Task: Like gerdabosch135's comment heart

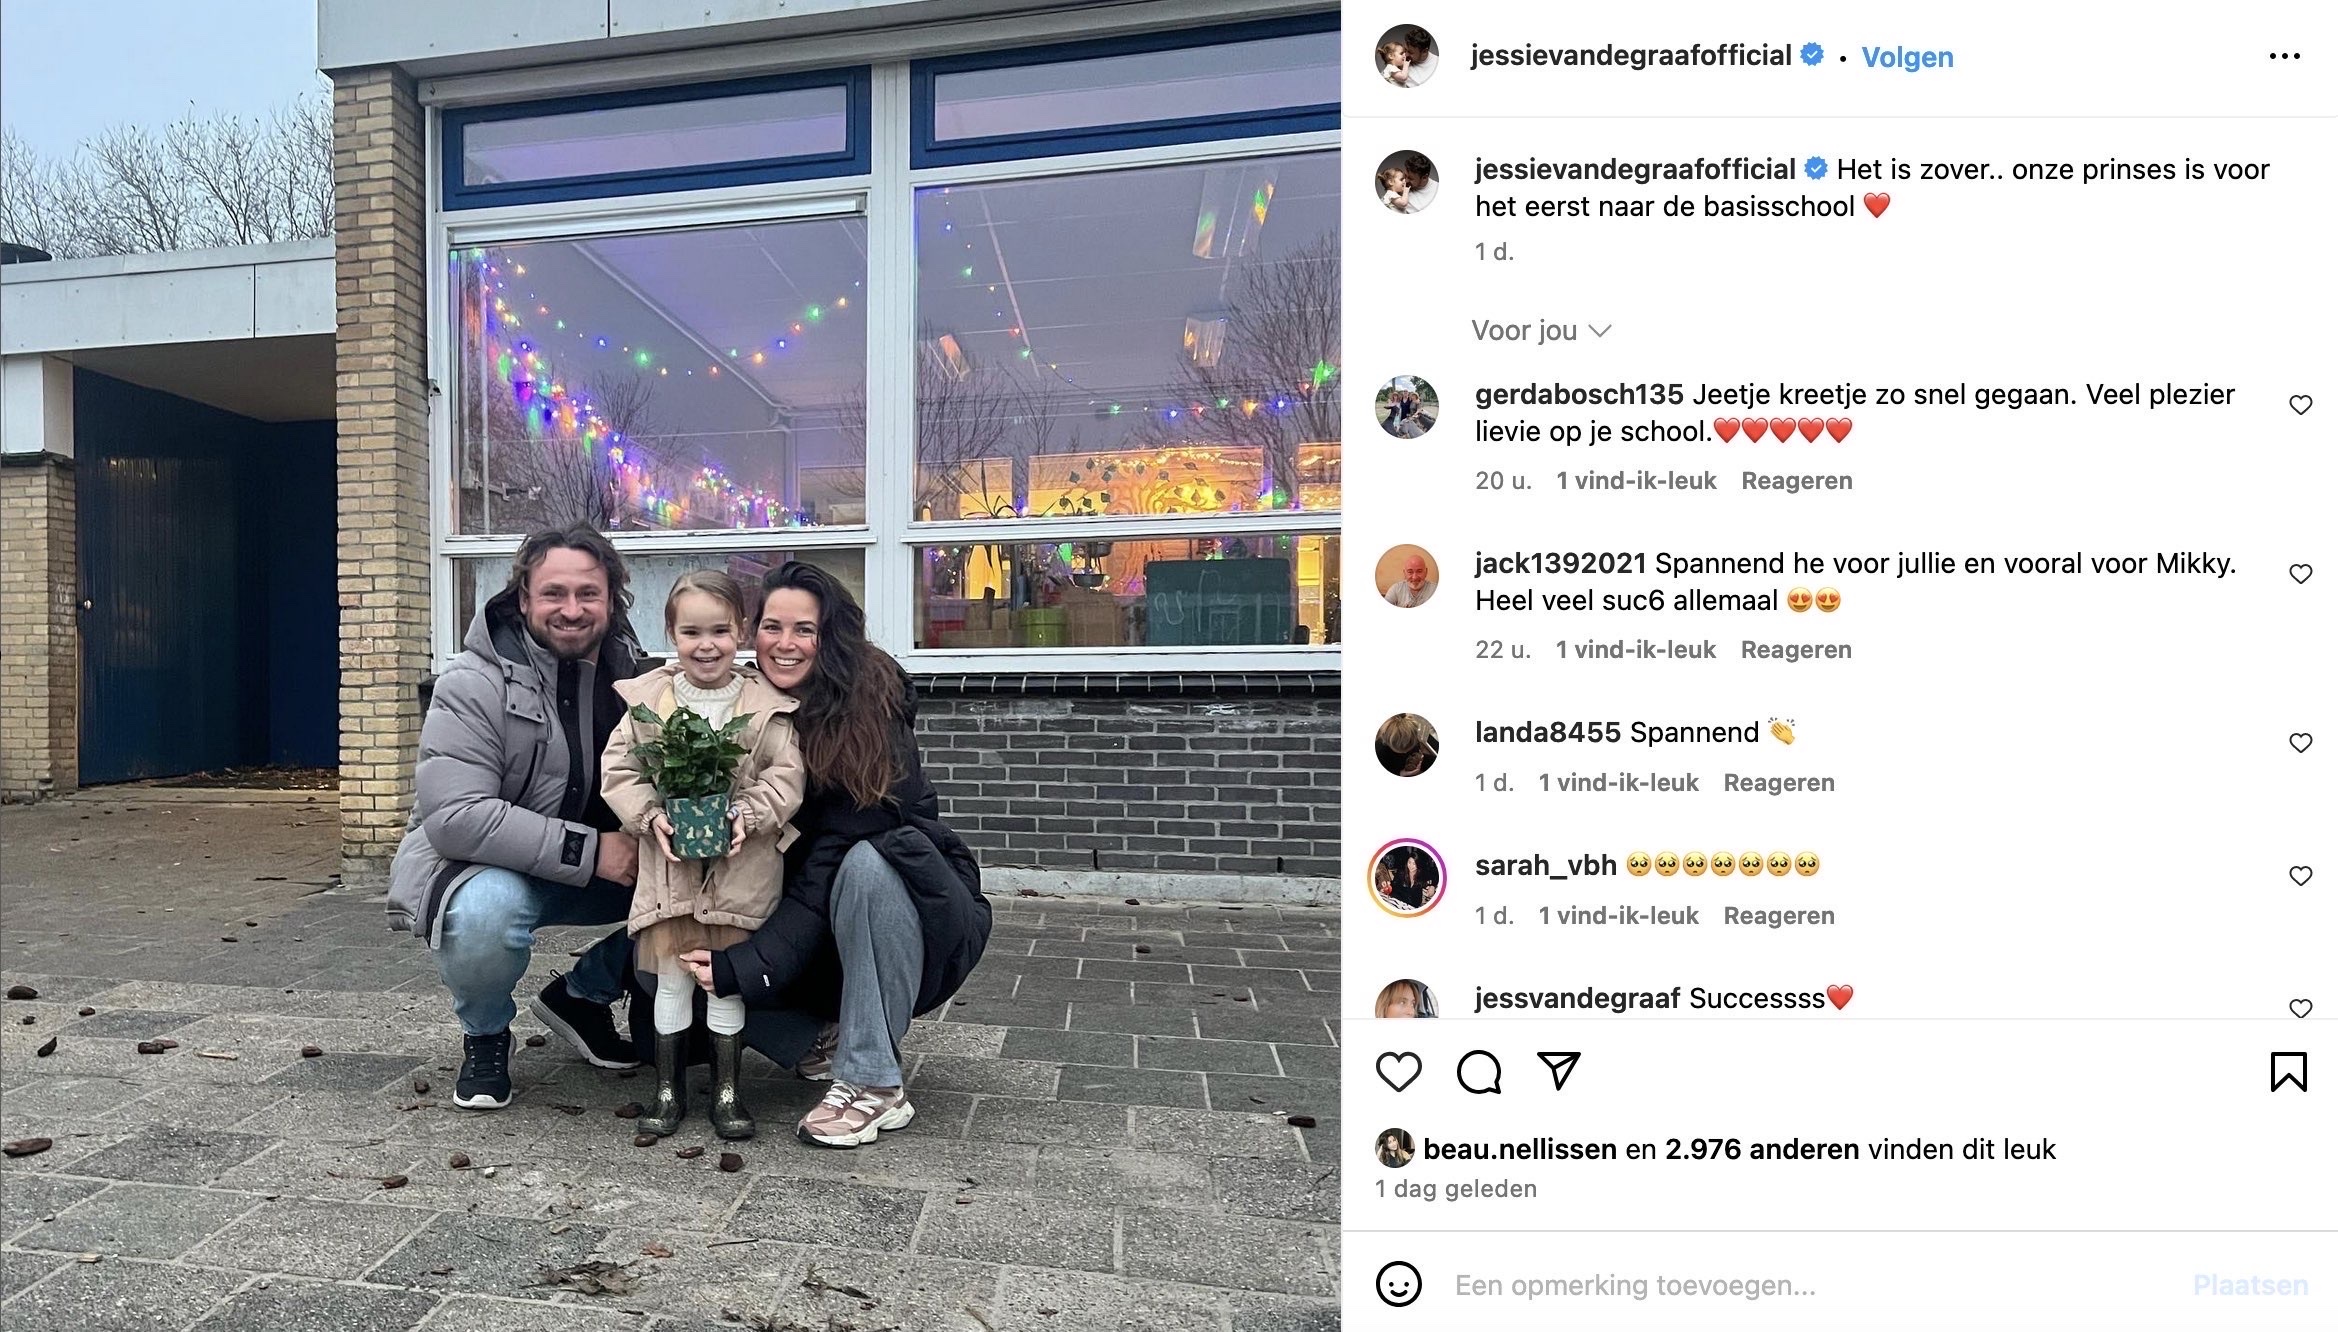Action: point(2301,405)
